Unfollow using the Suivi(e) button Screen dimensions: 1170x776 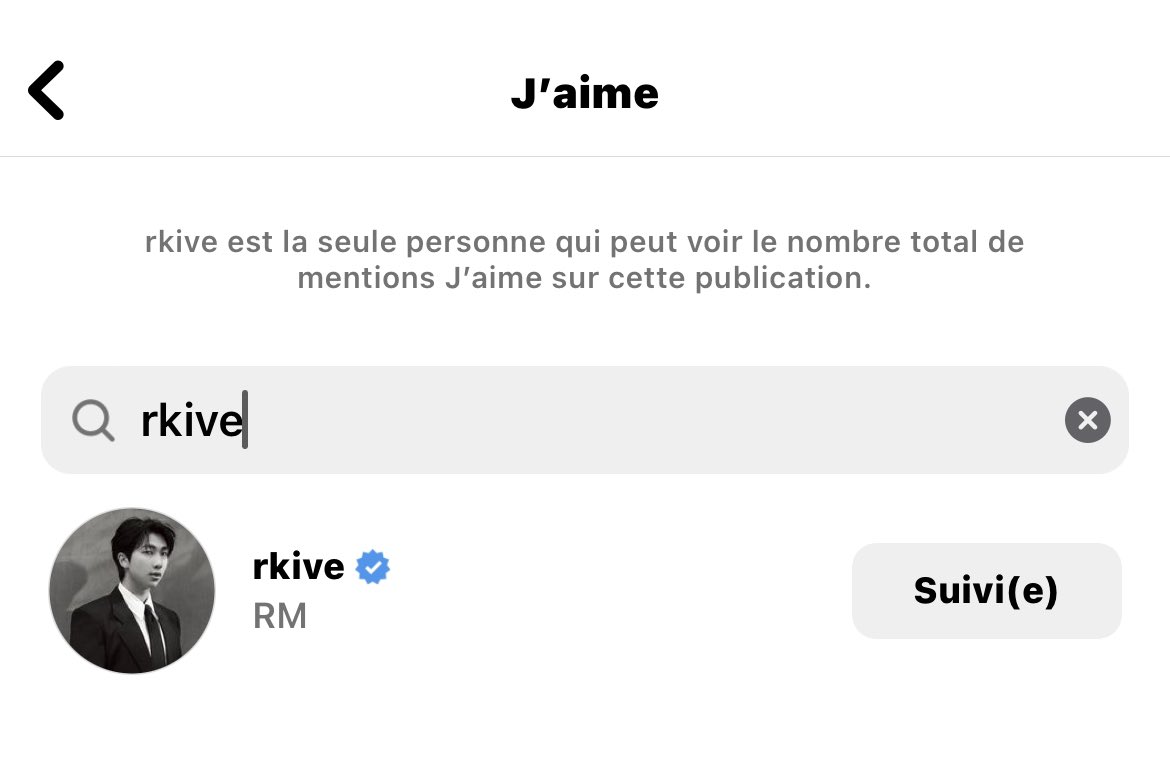click(986, 590)
